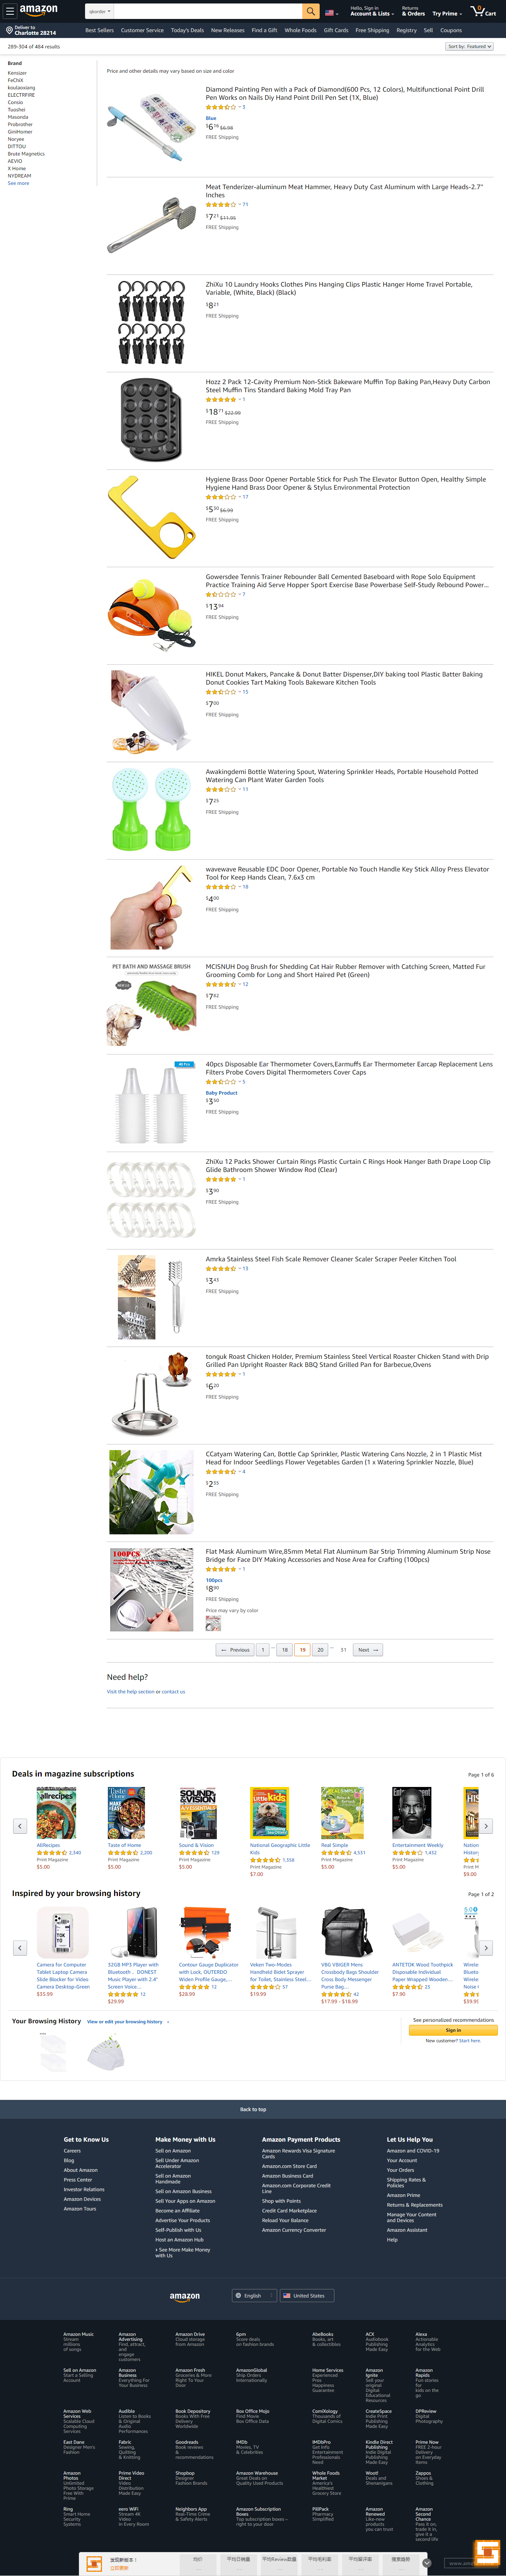
Task: Open the footer English language selector
Action: pos(251,2295)
